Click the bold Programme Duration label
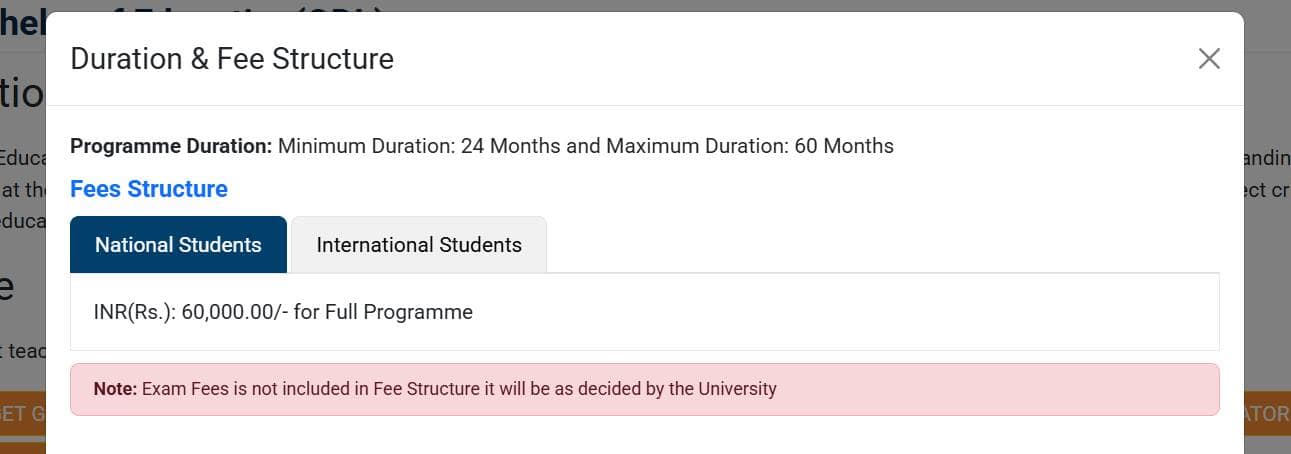This screenshot has height=454, width=1291. (x=171, y=146)
